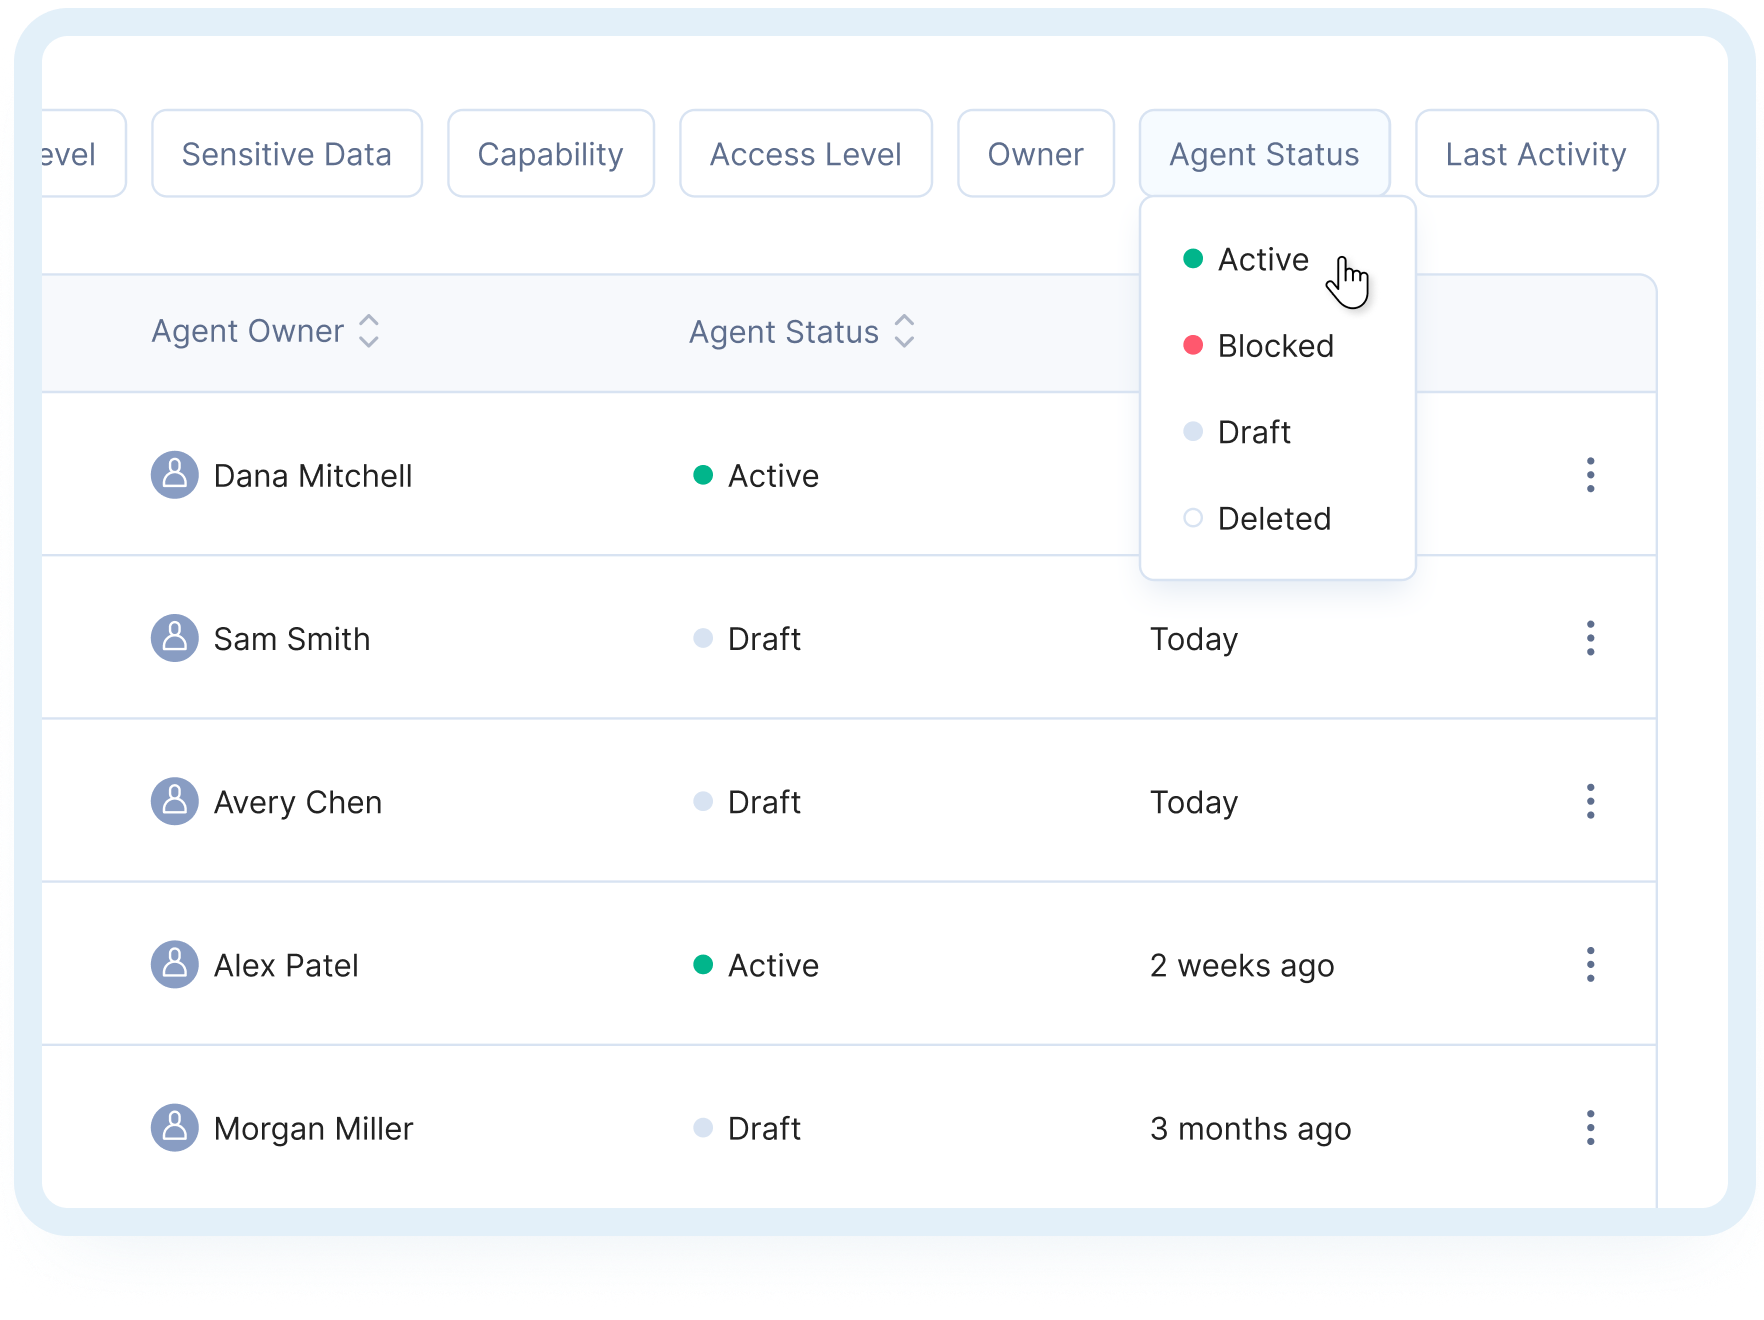Open the partially visible 'evel' filter
The width and height of the screenshot is (1764, 1320).
[x=83, y=153]
